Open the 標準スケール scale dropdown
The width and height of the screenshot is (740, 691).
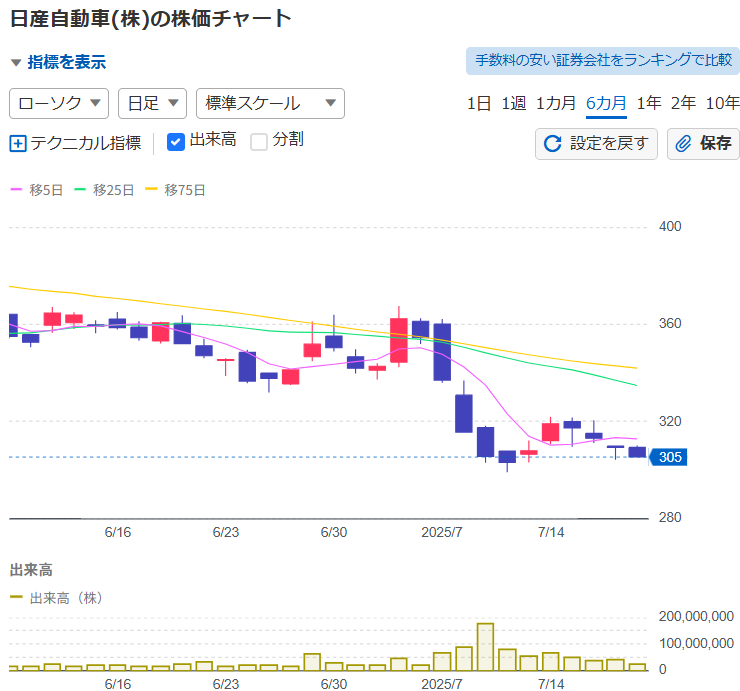coord(270,103)
